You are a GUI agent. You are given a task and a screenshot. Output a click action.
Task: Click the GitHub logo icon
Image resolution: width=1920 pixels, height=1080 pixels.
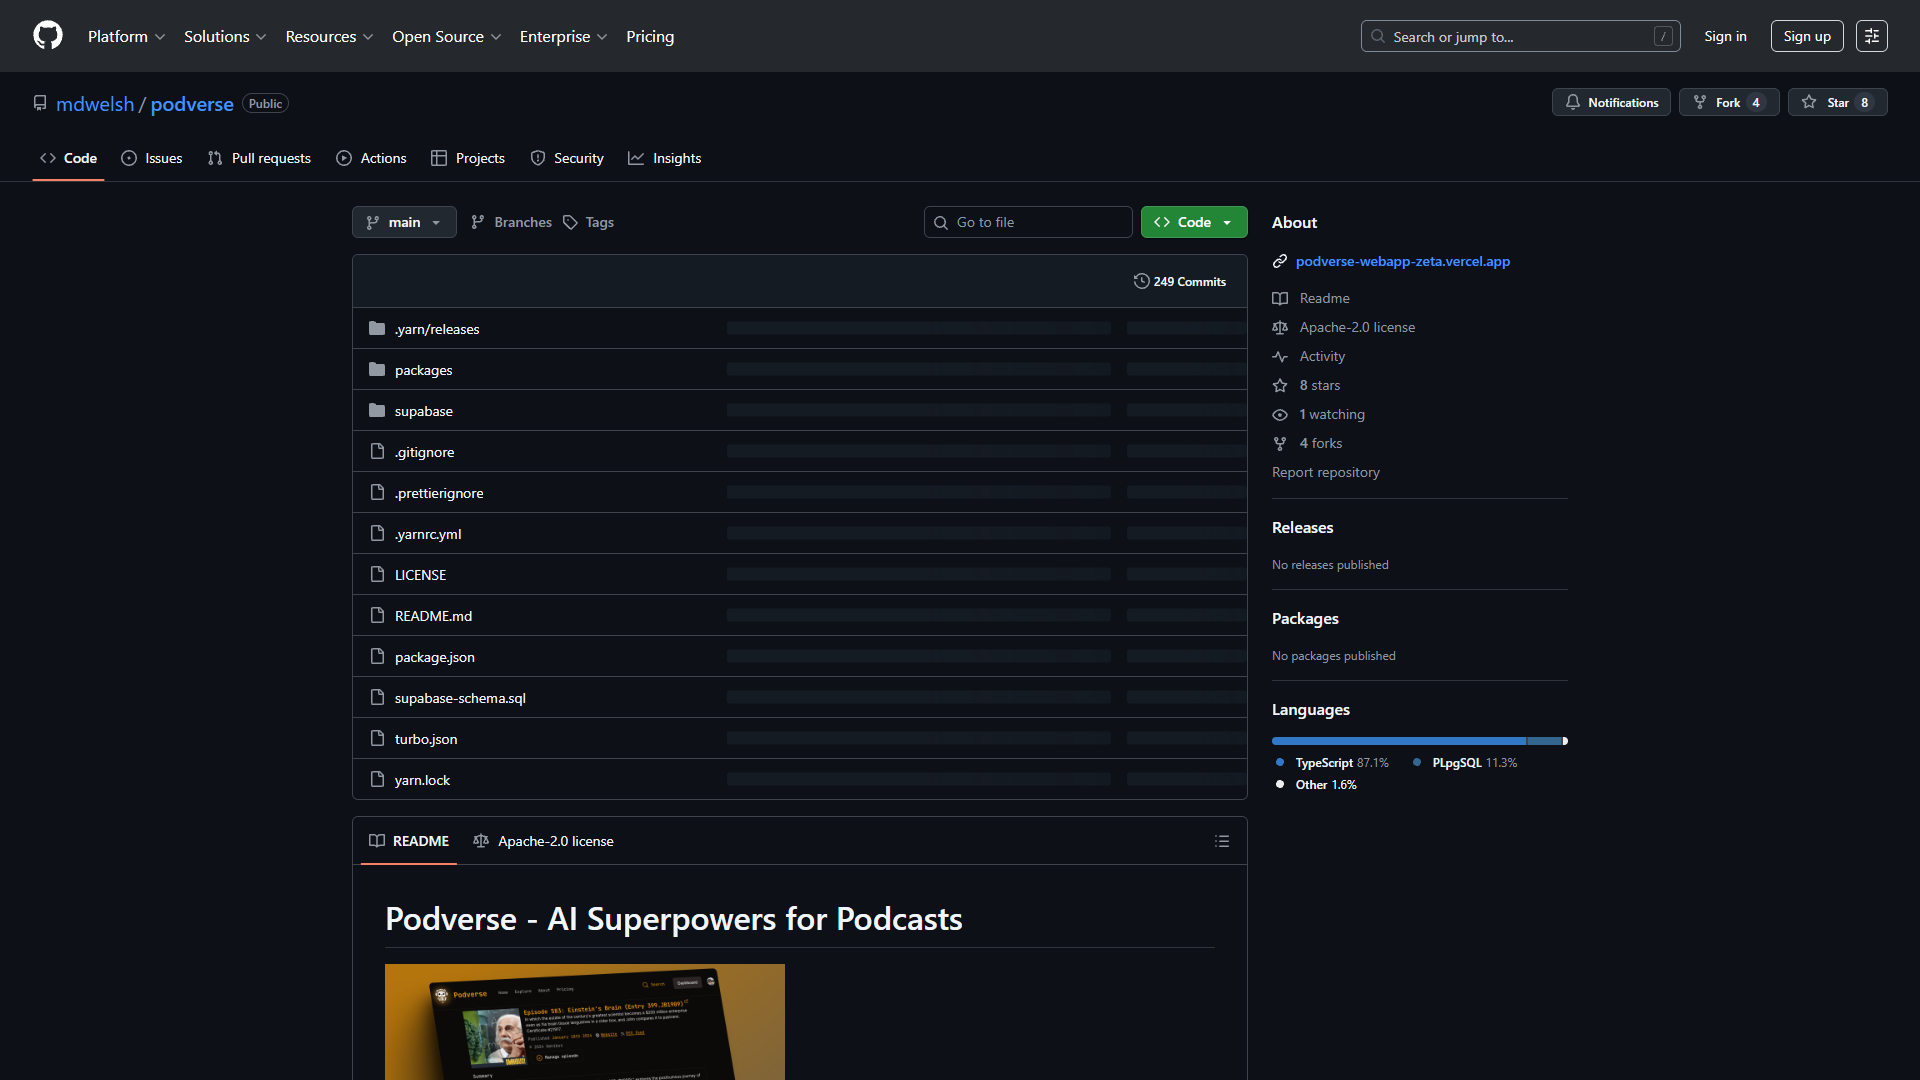pos(48,36)
